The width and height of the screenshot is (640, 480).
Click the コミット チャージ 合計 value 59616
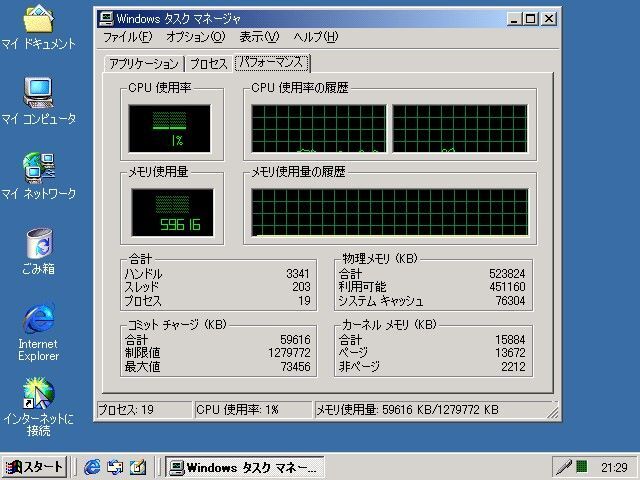(x=295, y=340)
